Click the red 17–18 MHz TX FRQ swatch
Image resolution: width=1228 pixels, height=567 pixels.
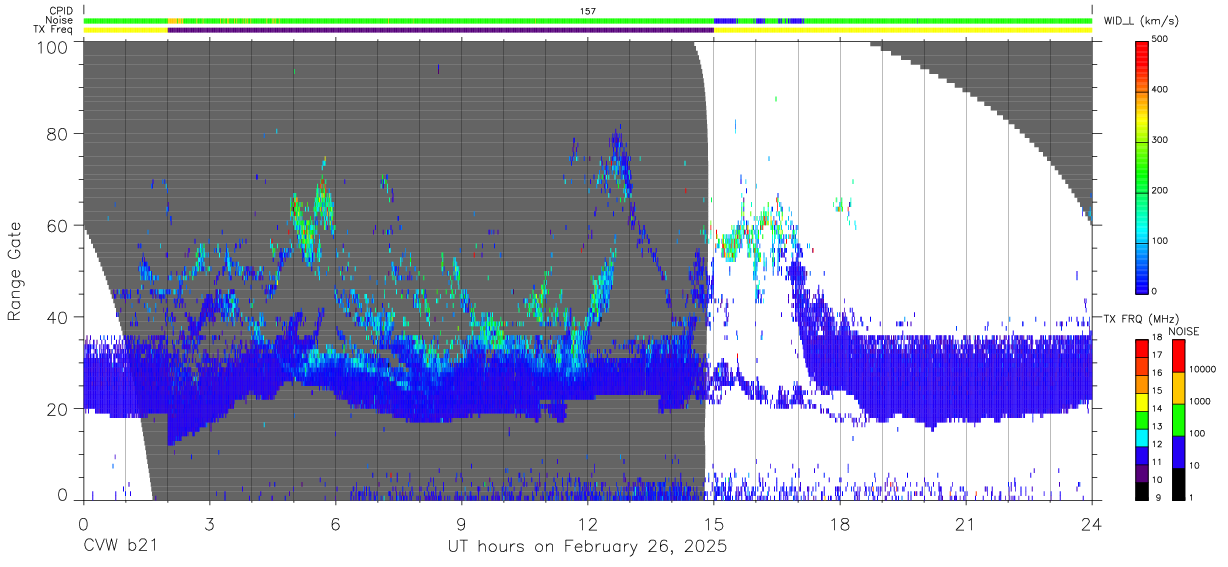click(1141, 347)
